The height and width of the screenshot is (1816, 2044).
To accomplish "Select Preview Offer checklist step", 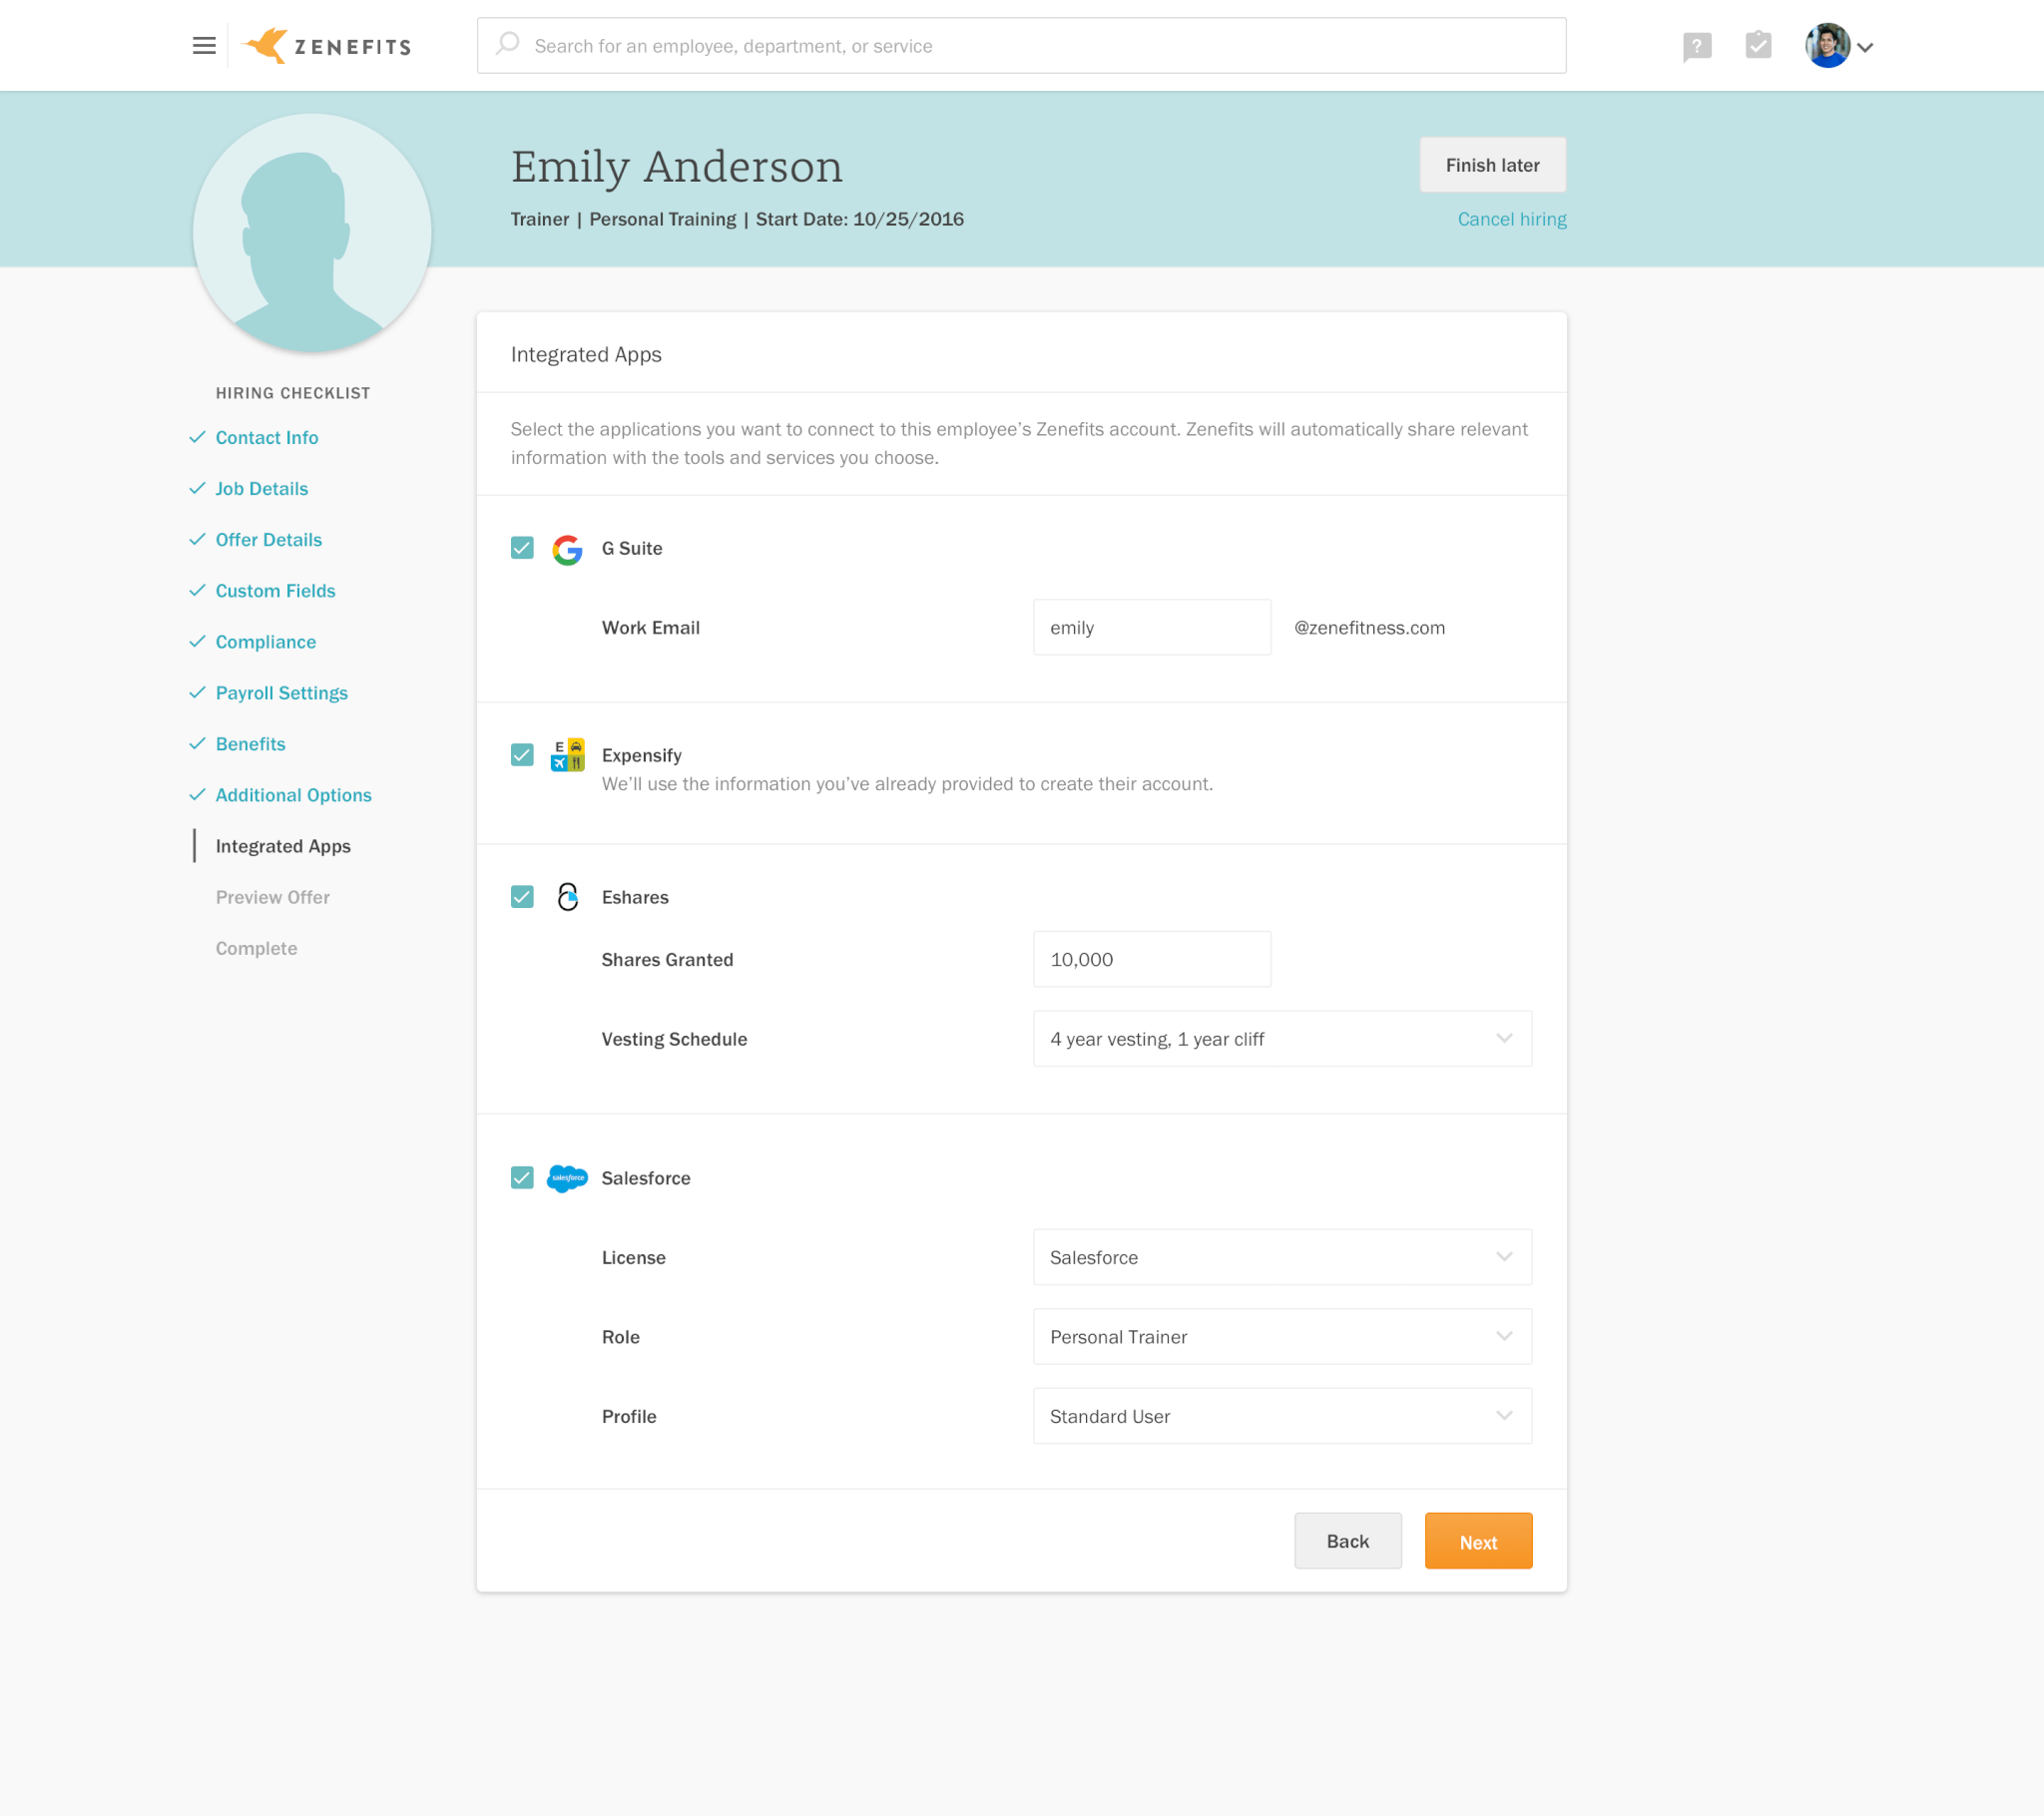I will pos(273,897).
